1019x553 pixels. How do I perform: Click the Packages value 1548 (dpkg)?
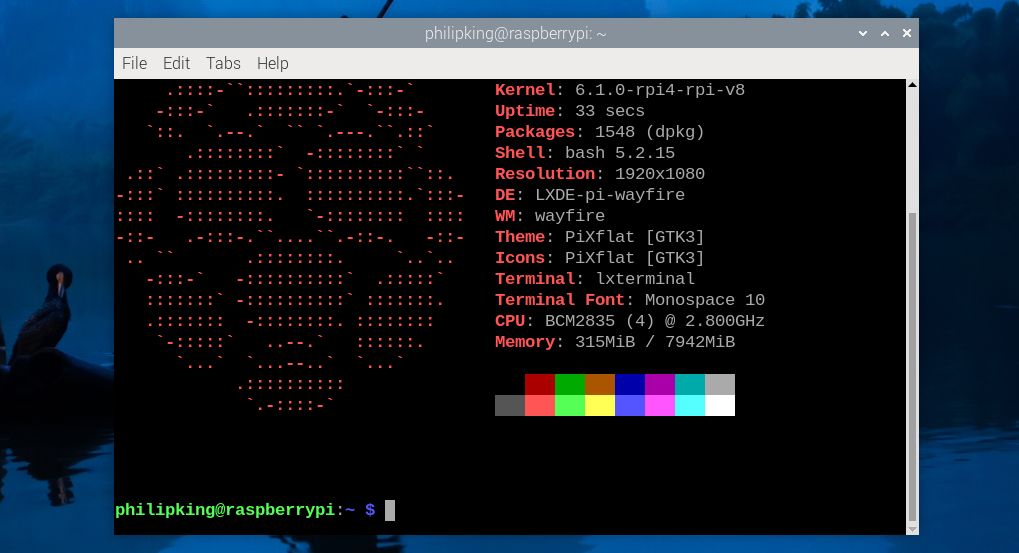649,132
